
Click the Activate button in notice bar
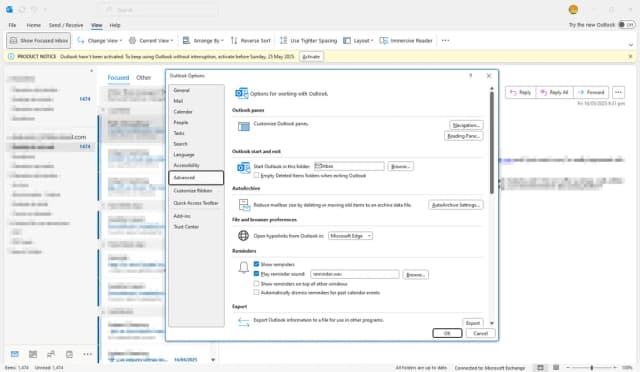click(x=311, y=56)
